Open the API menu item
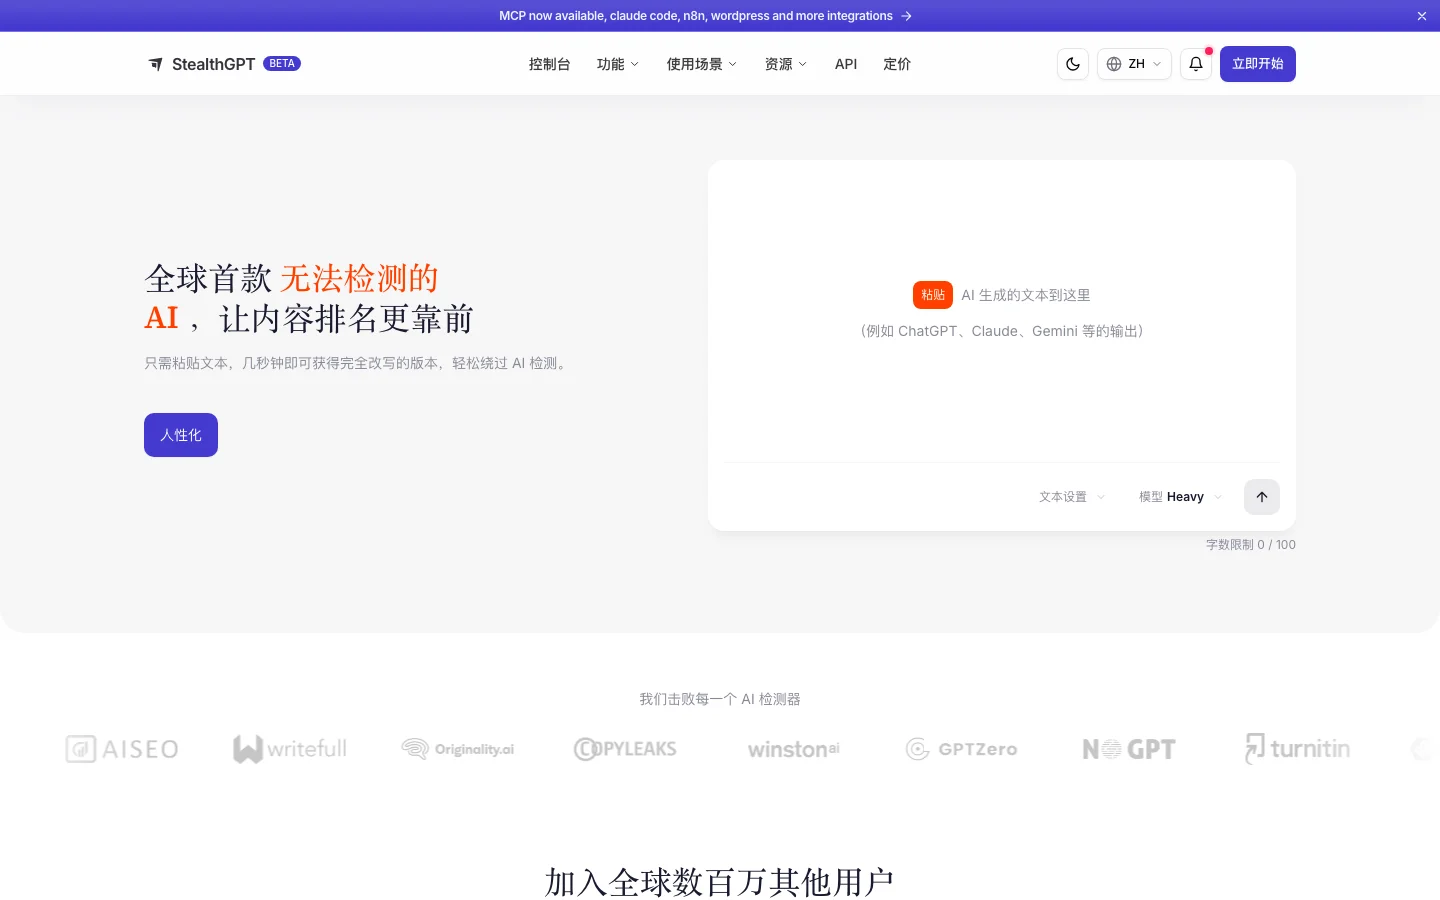Image resolution: width=1440 pixels, height=900 pixels. (x=846, y=64)
